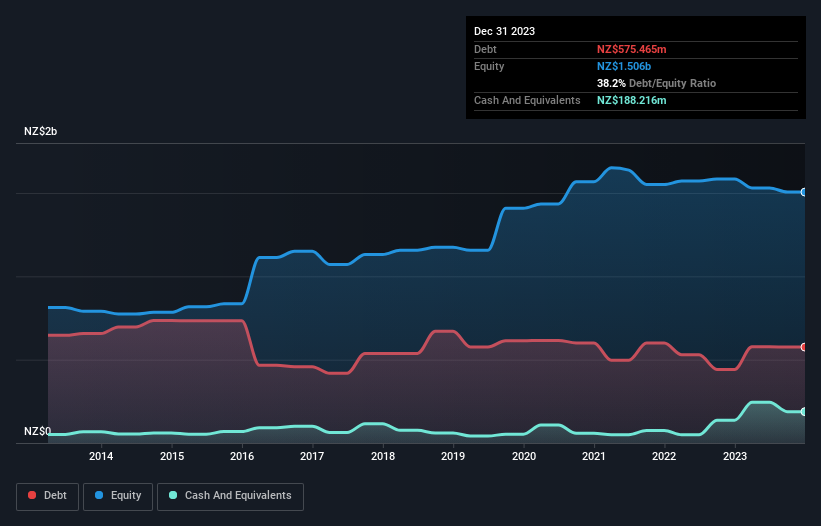Click the blue dot in Equity legend

pos(99,496)
